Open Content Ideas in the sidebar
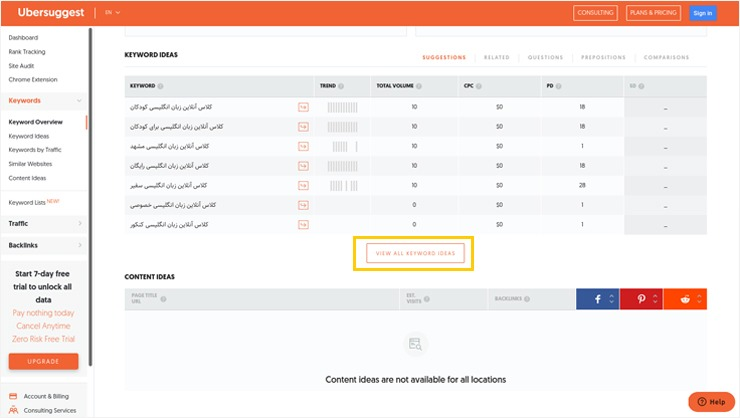This screenshot has height=418, width=740. pyautogui.click(x=27, y=178)
